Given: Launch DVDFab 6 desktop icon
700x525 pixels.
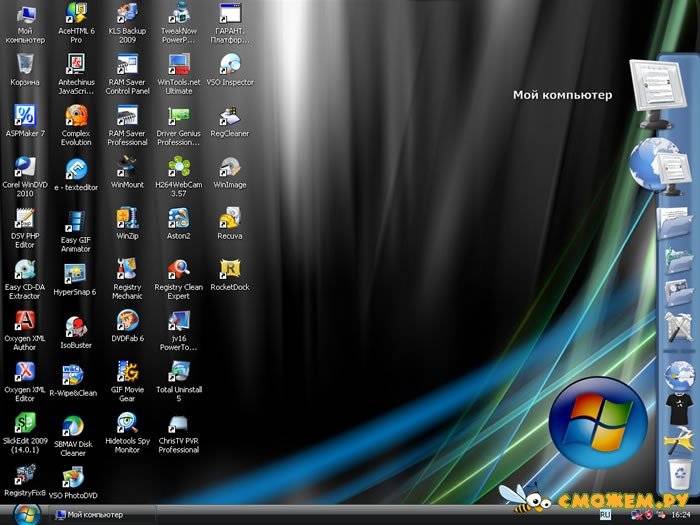Looking at the screenshot, I should [x=127, y=321].
